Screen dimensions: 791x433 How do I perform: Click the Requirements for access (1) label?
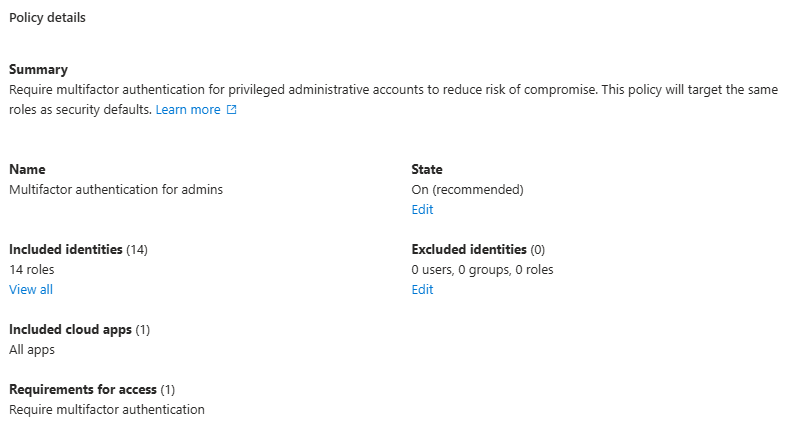[92, 390]
